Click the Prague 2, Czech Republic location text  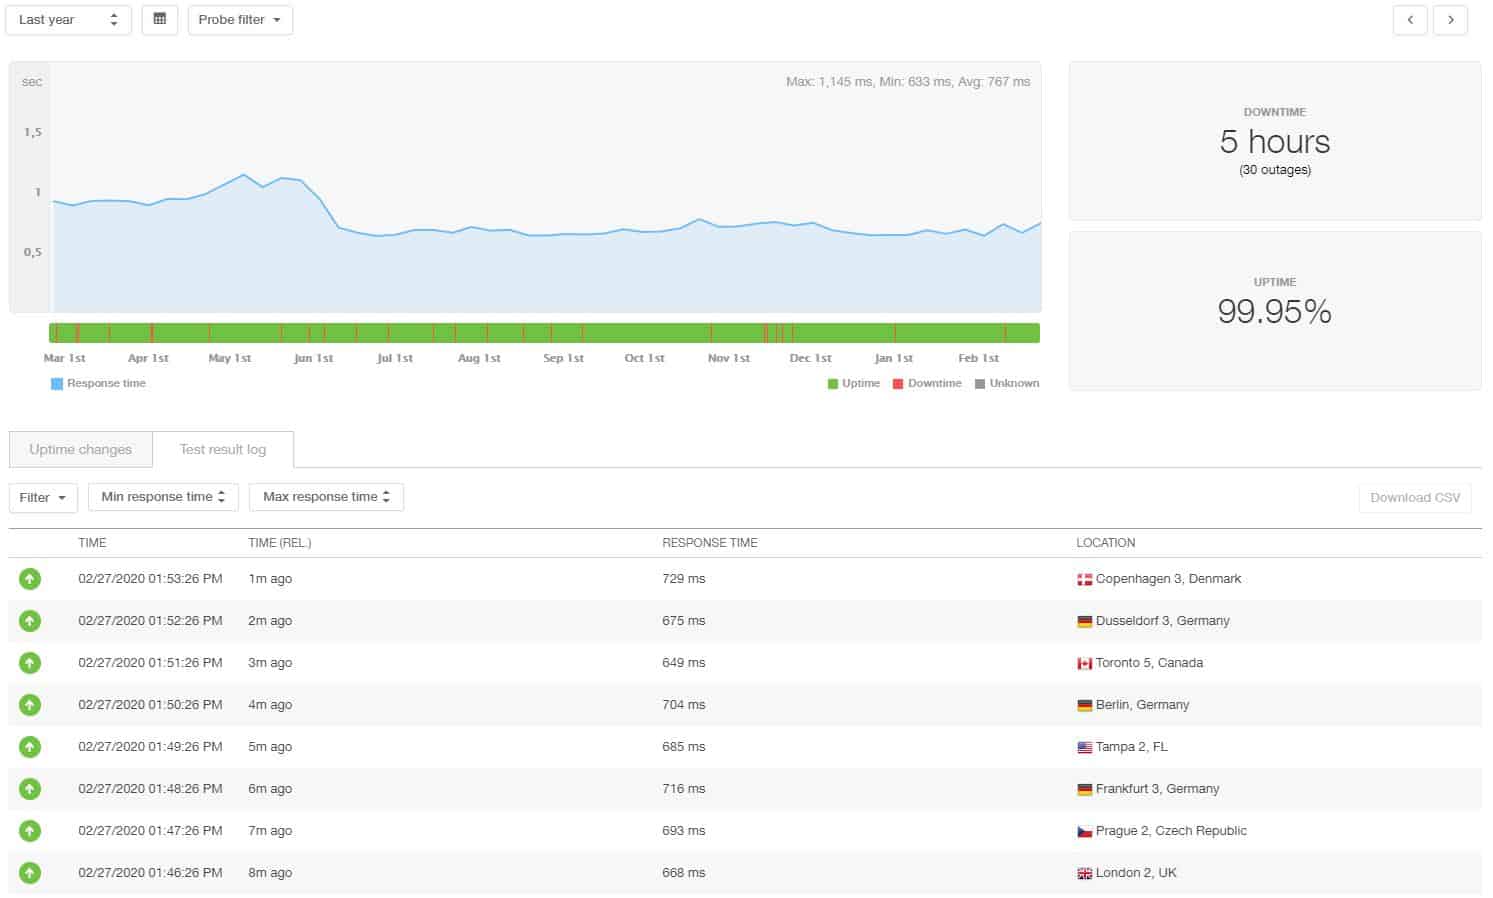click(1171, 831)
